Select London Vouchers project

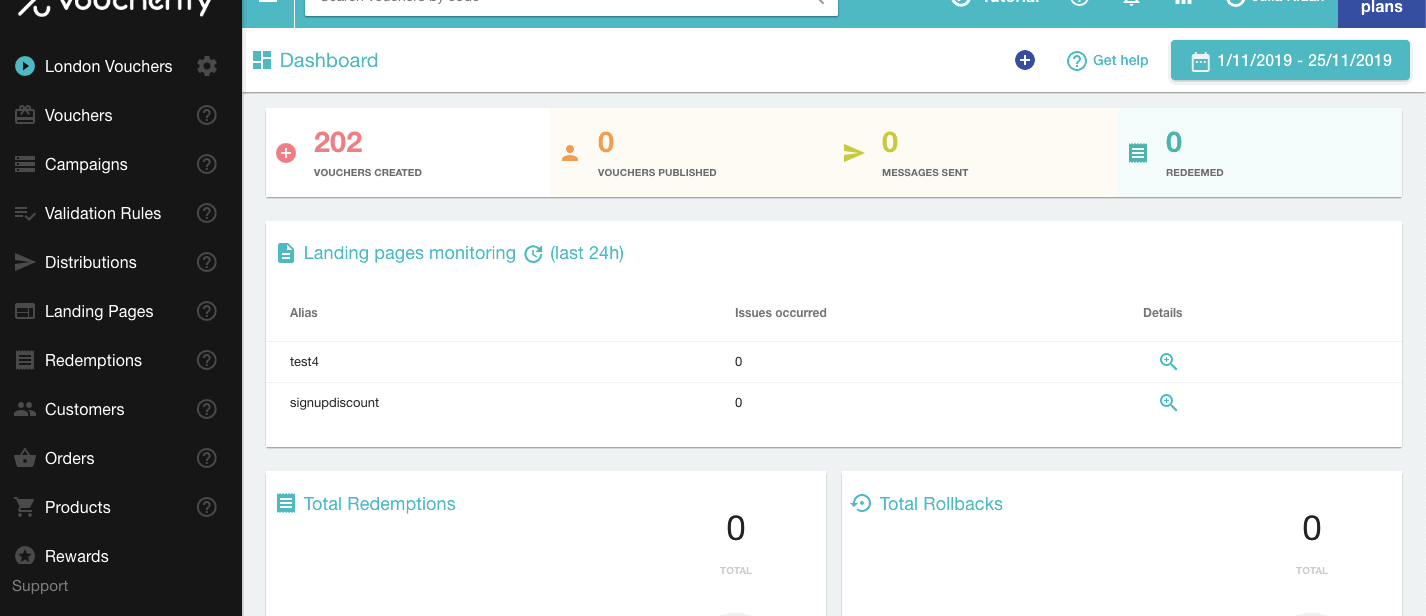[x=108, y=66]
